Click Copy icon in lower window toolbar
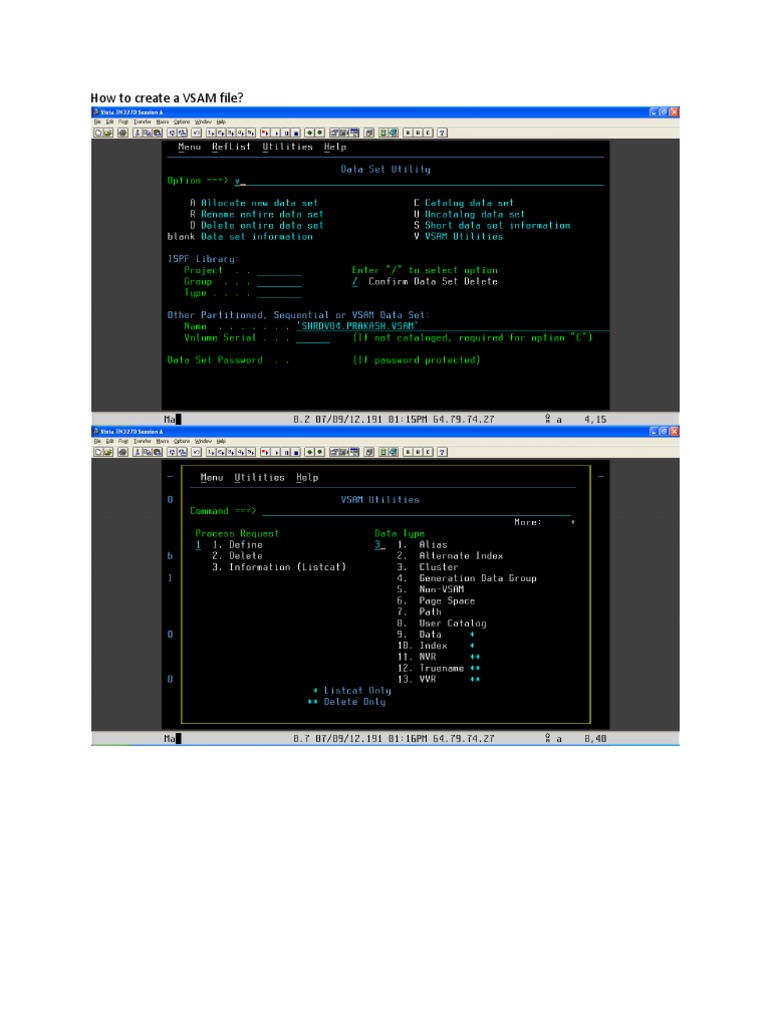Viewport: 768px width, 1024px height. coord(148,452)
